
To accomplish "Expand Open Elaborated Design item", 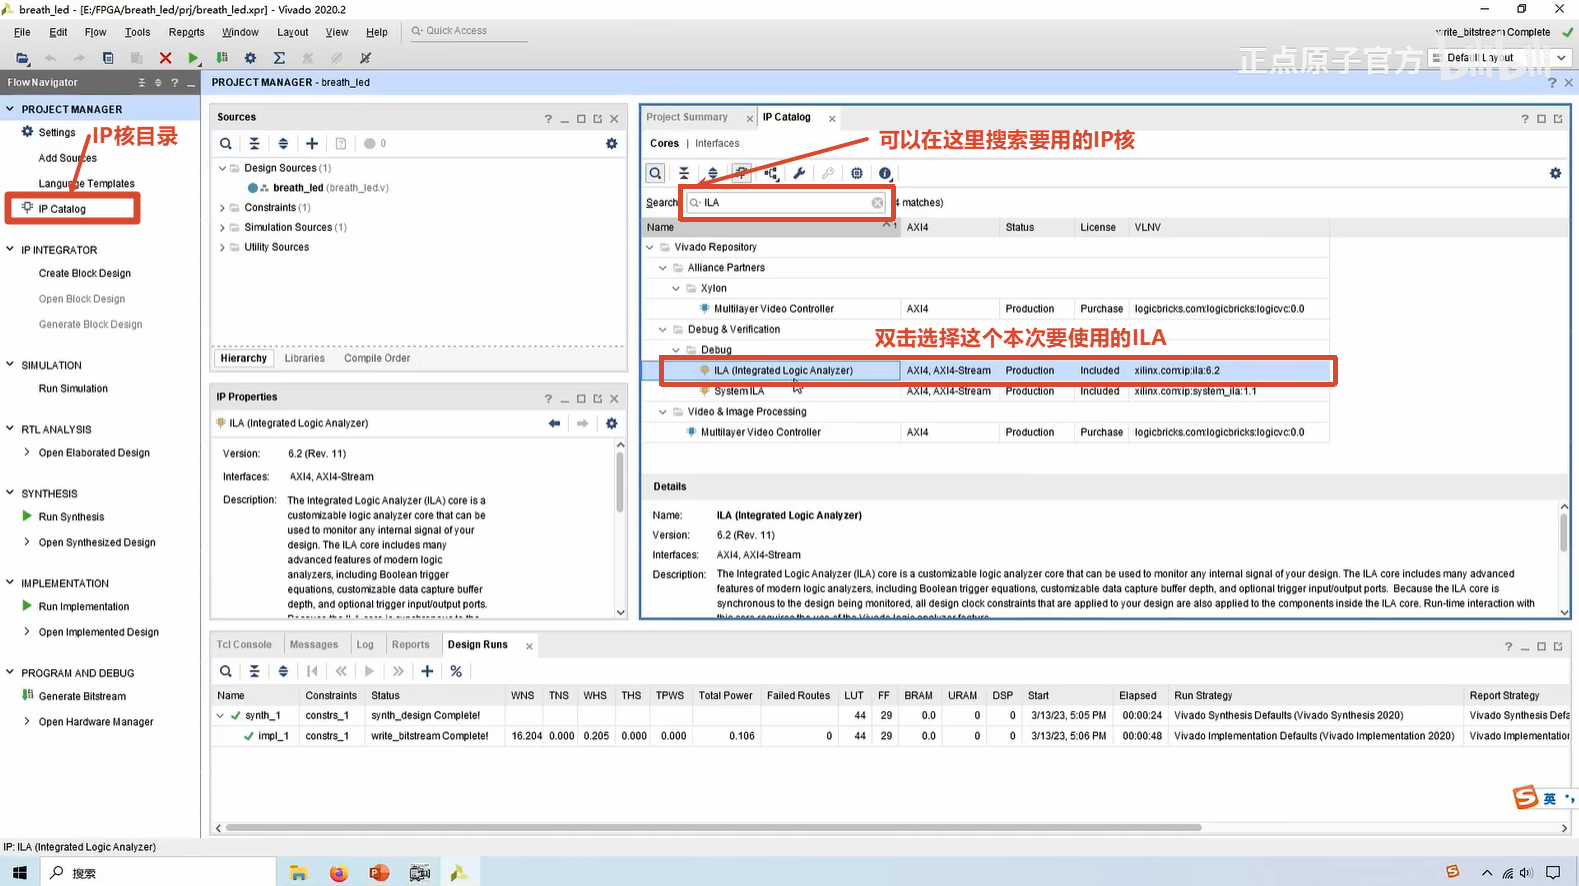I will [x=27, y=452].
